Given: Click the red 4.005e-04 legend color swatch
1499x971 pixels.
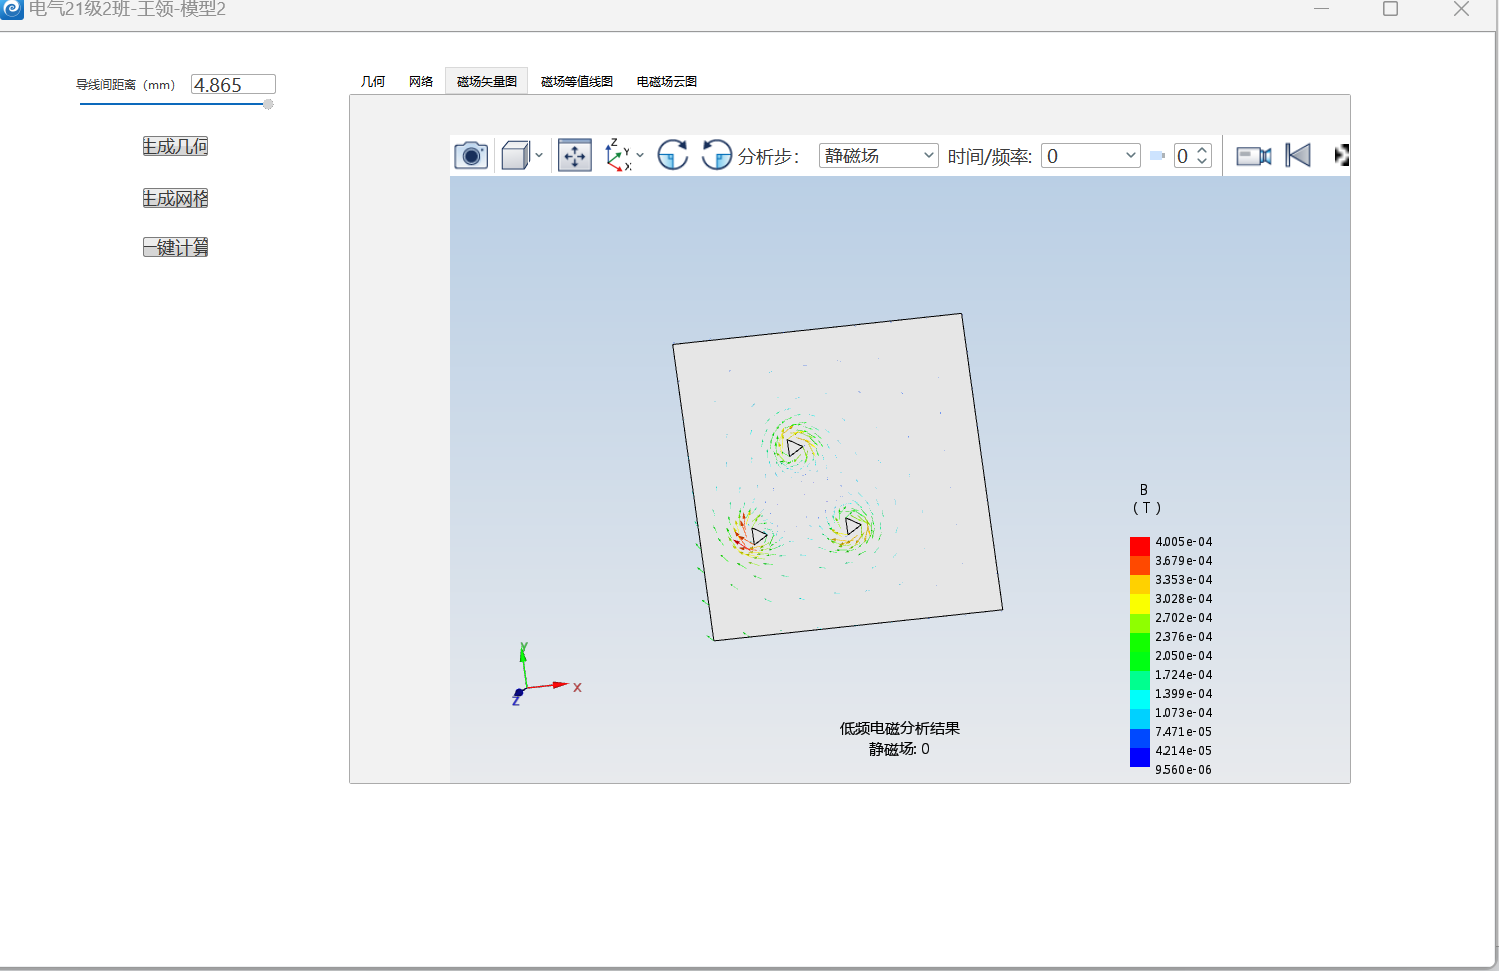Looking at the screenshot, I should point(1140,546).
